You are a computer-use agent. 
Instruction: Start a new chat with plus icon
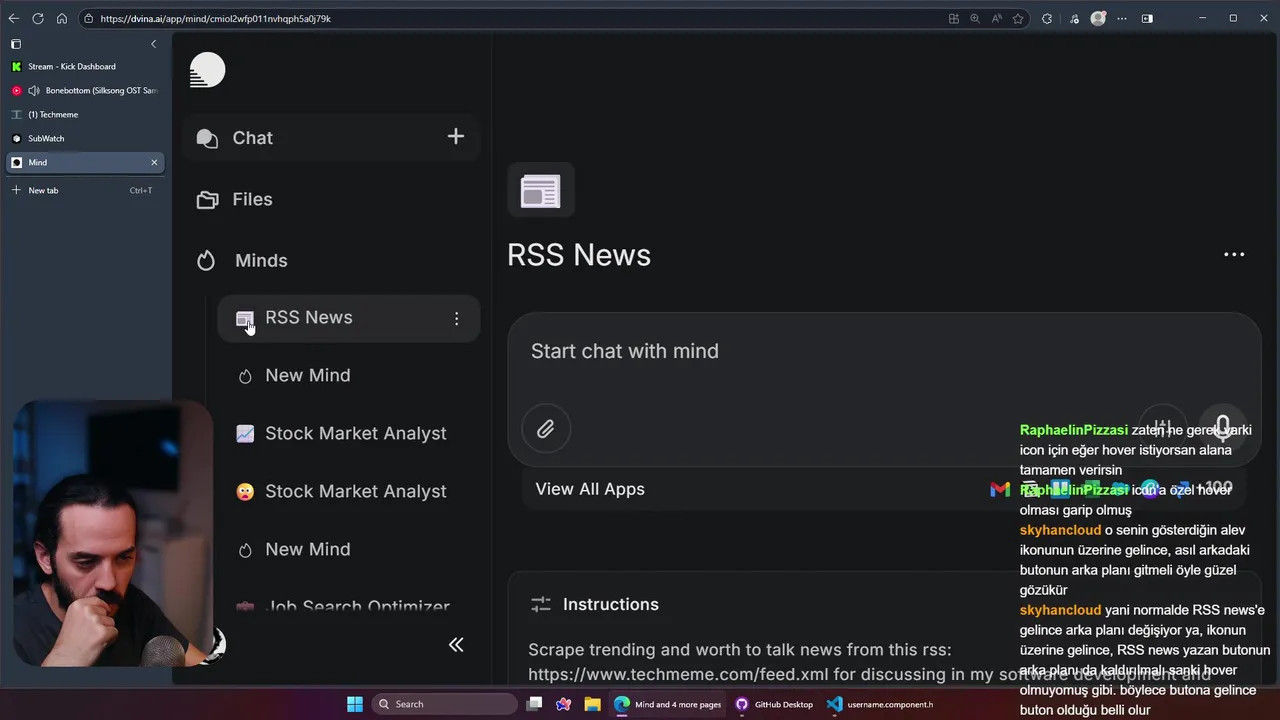456,136
